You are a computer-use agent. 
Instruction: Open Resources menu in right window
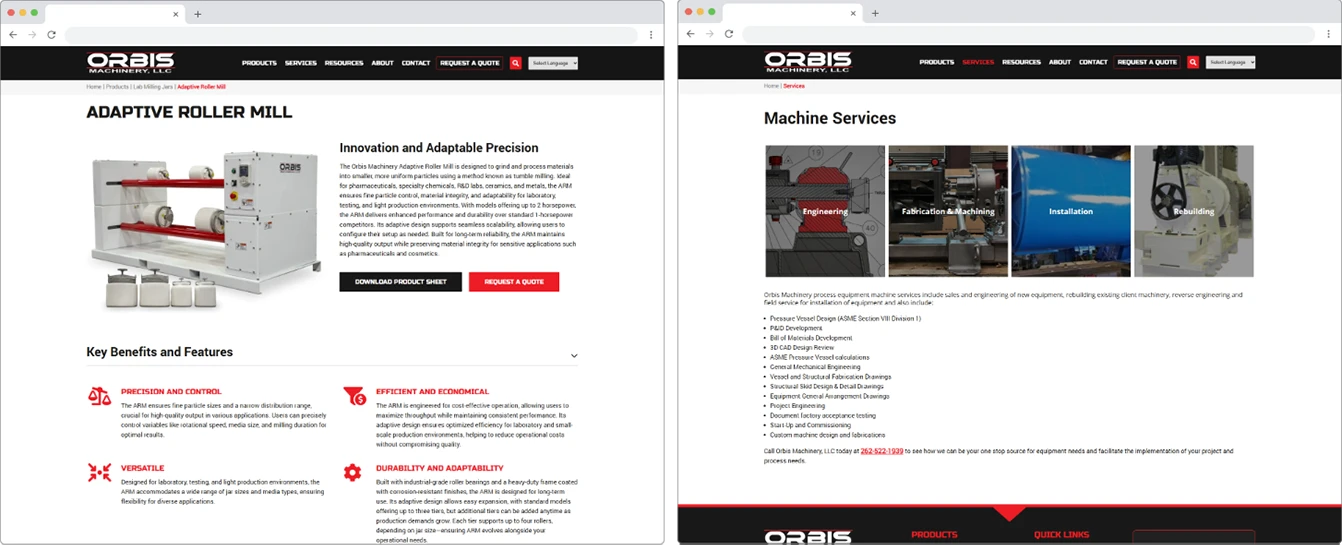[x=1021, y=62]
